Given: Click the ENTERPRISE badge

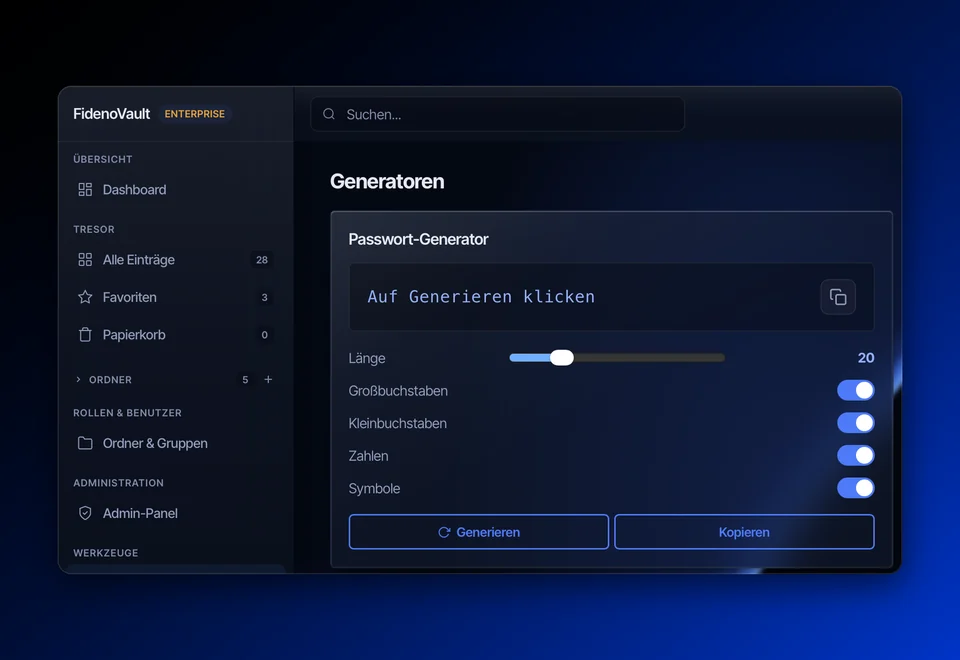Looking at the screenshot, I should click(x=195, y=114).
